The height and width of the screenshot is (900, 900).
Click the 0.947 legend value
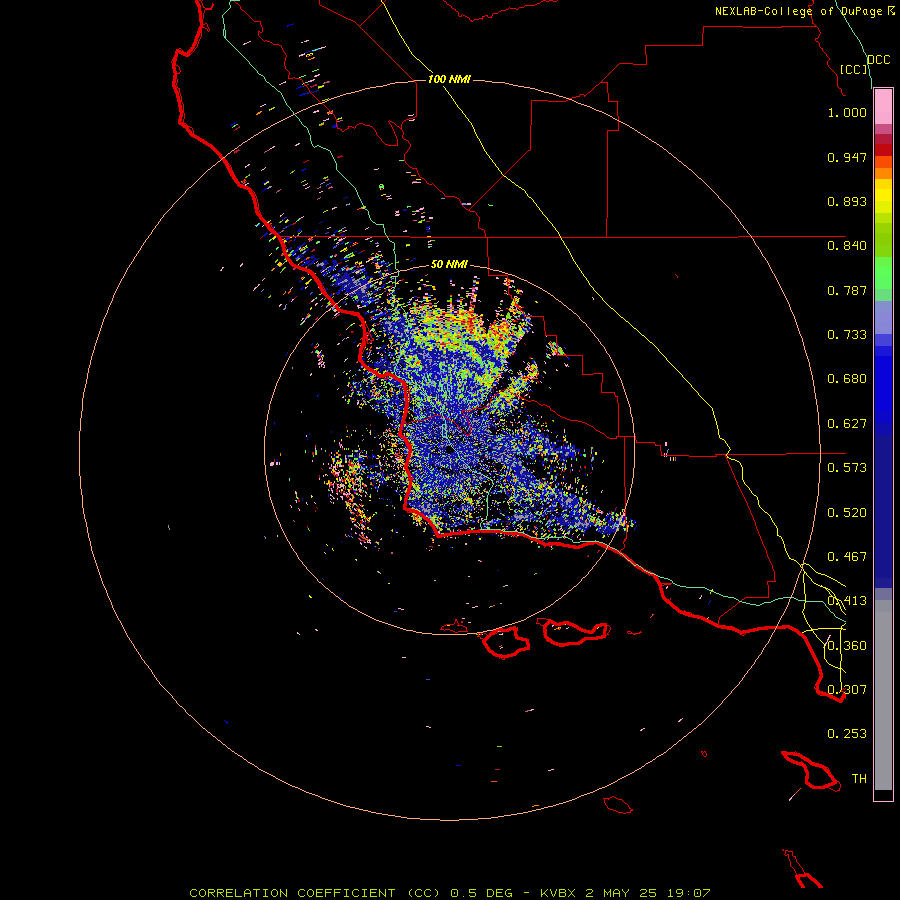coord(847,157)
